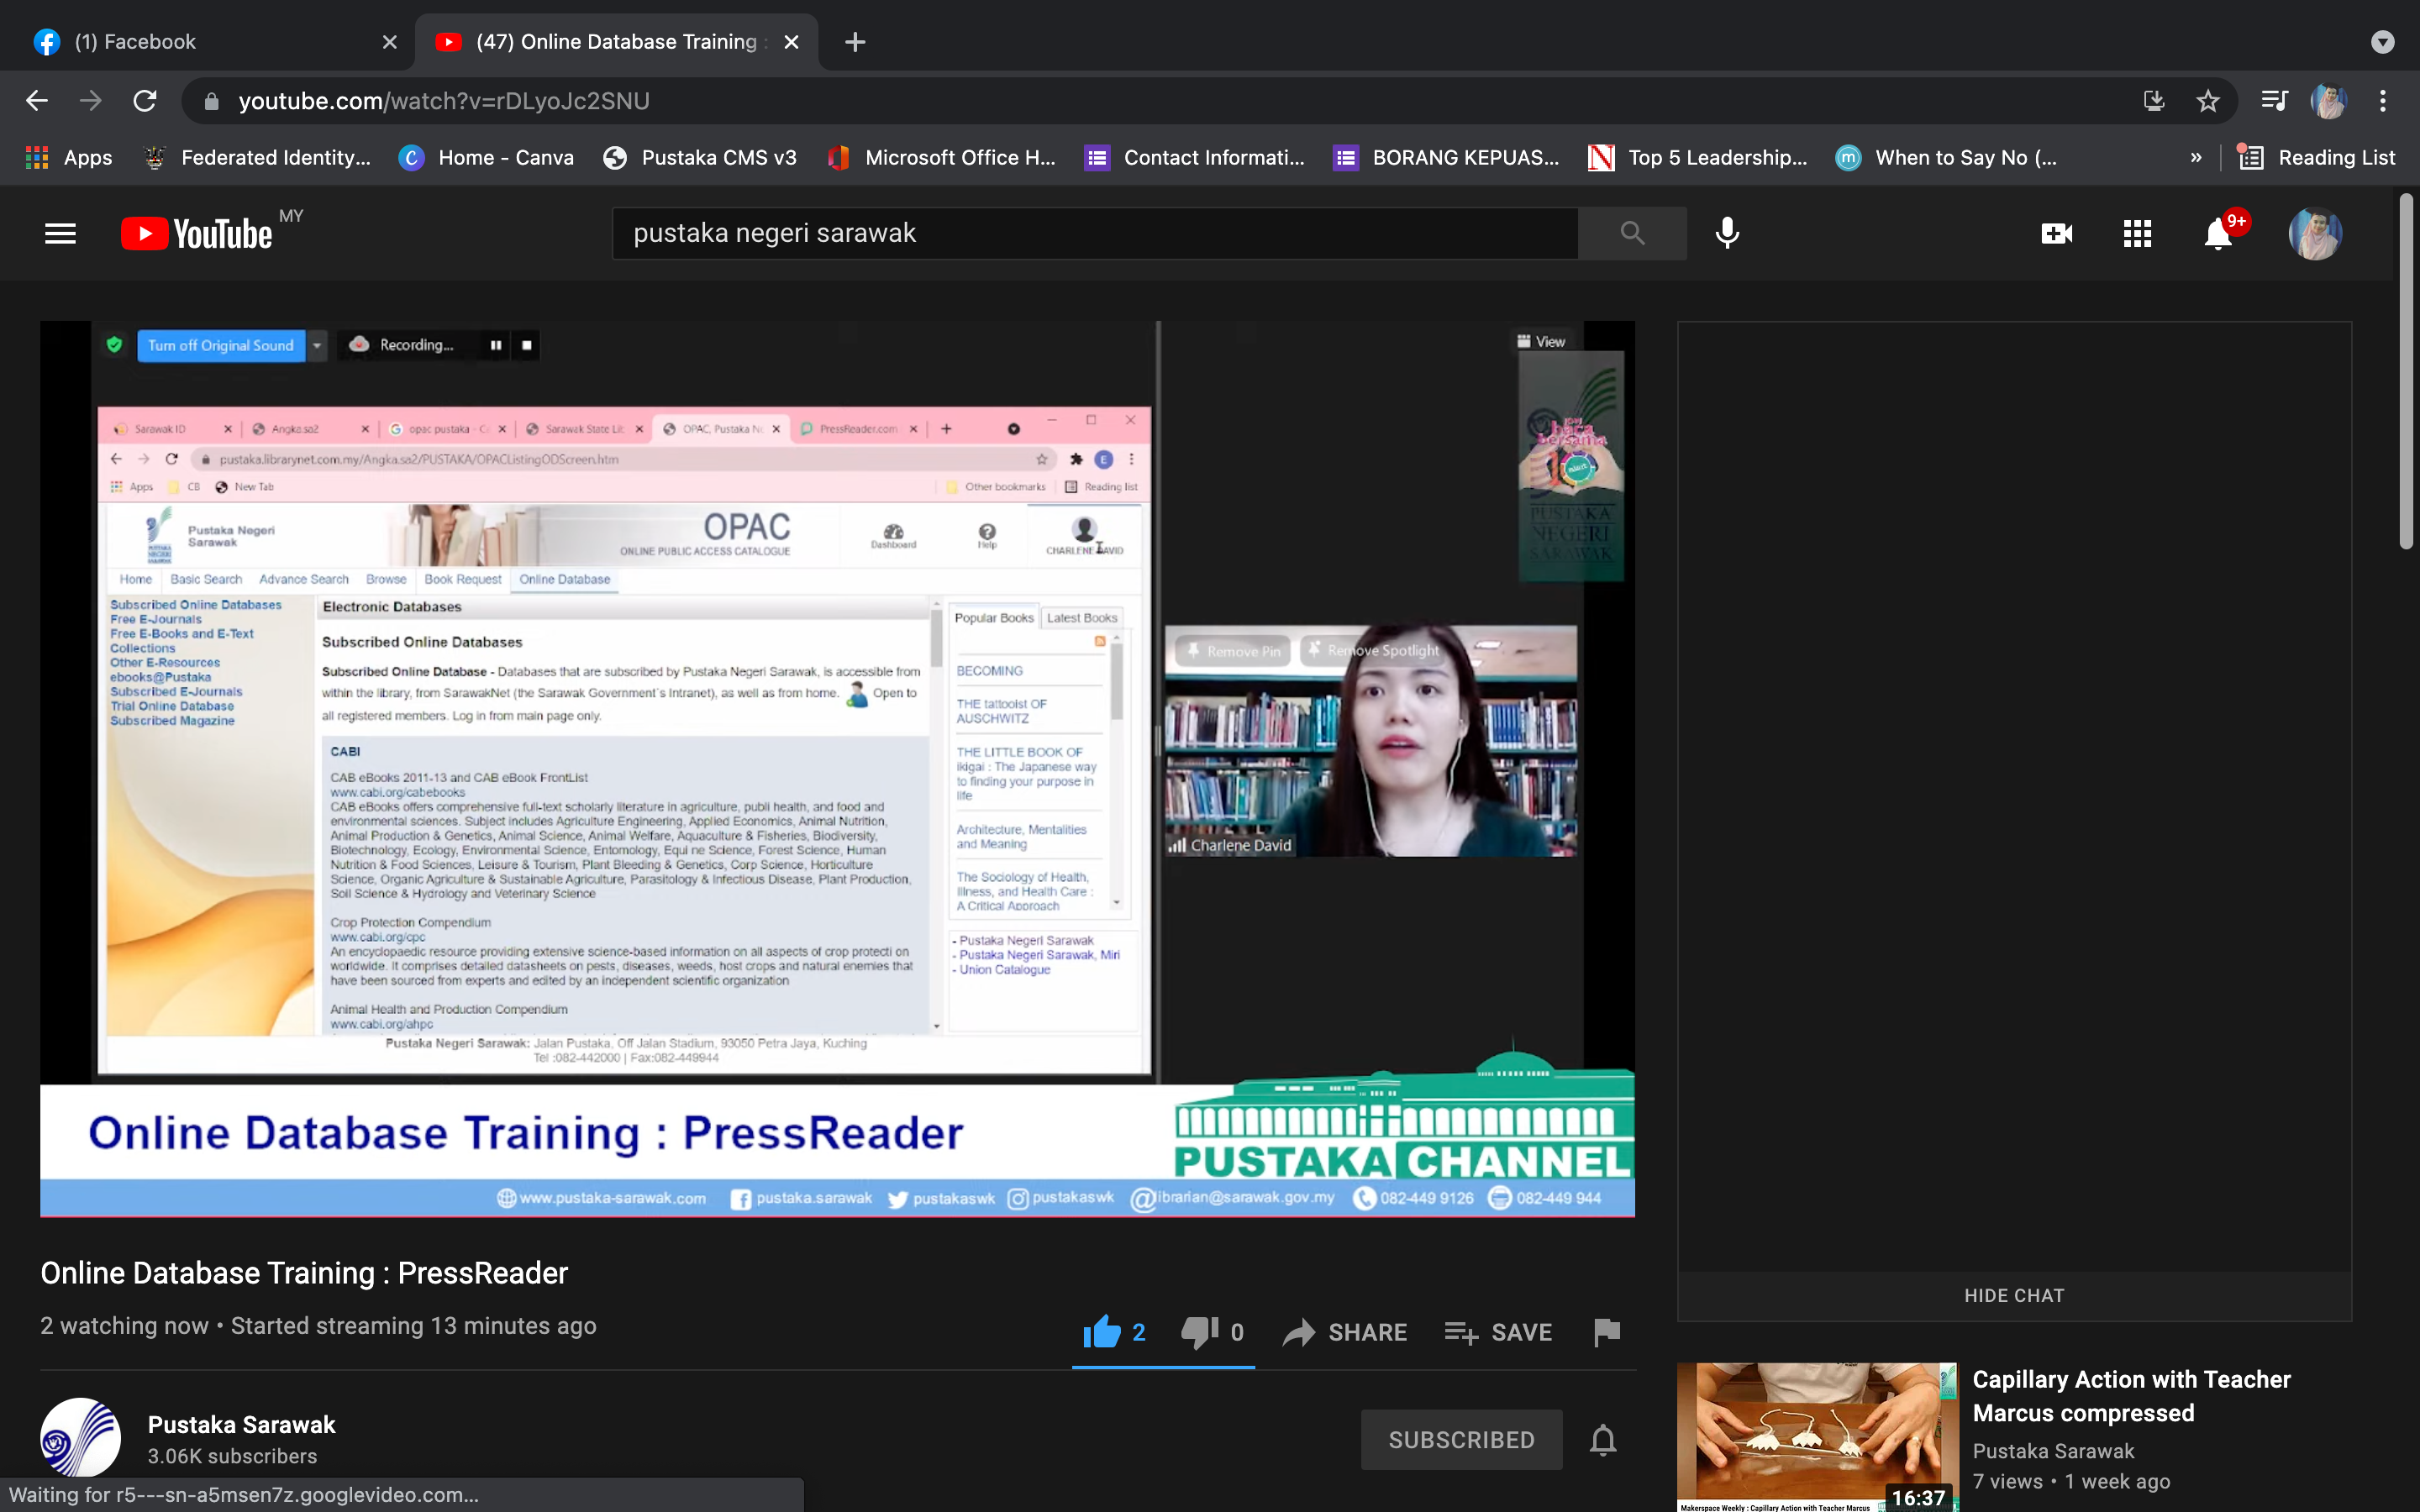Open YouTube account avatar menu
Viewport: 2420px width, 1512px height.
[x=2315, y=234]
